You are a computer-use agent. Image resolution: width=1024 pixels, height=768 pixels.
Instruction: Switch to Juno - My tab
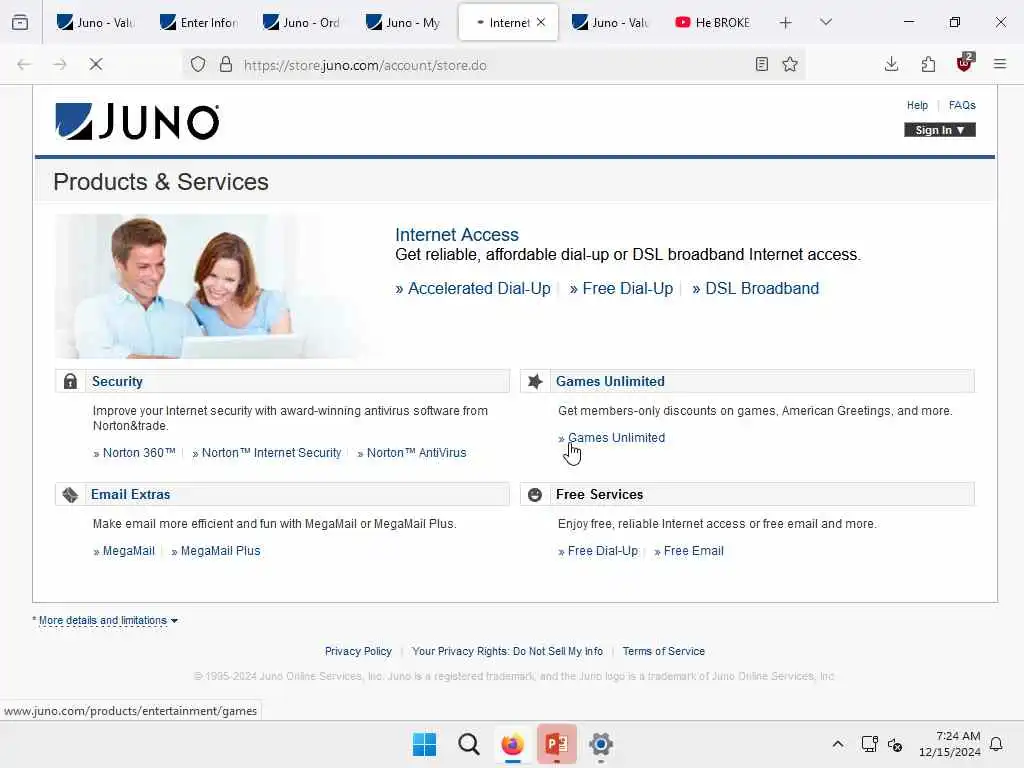click(x=404, y=23)
